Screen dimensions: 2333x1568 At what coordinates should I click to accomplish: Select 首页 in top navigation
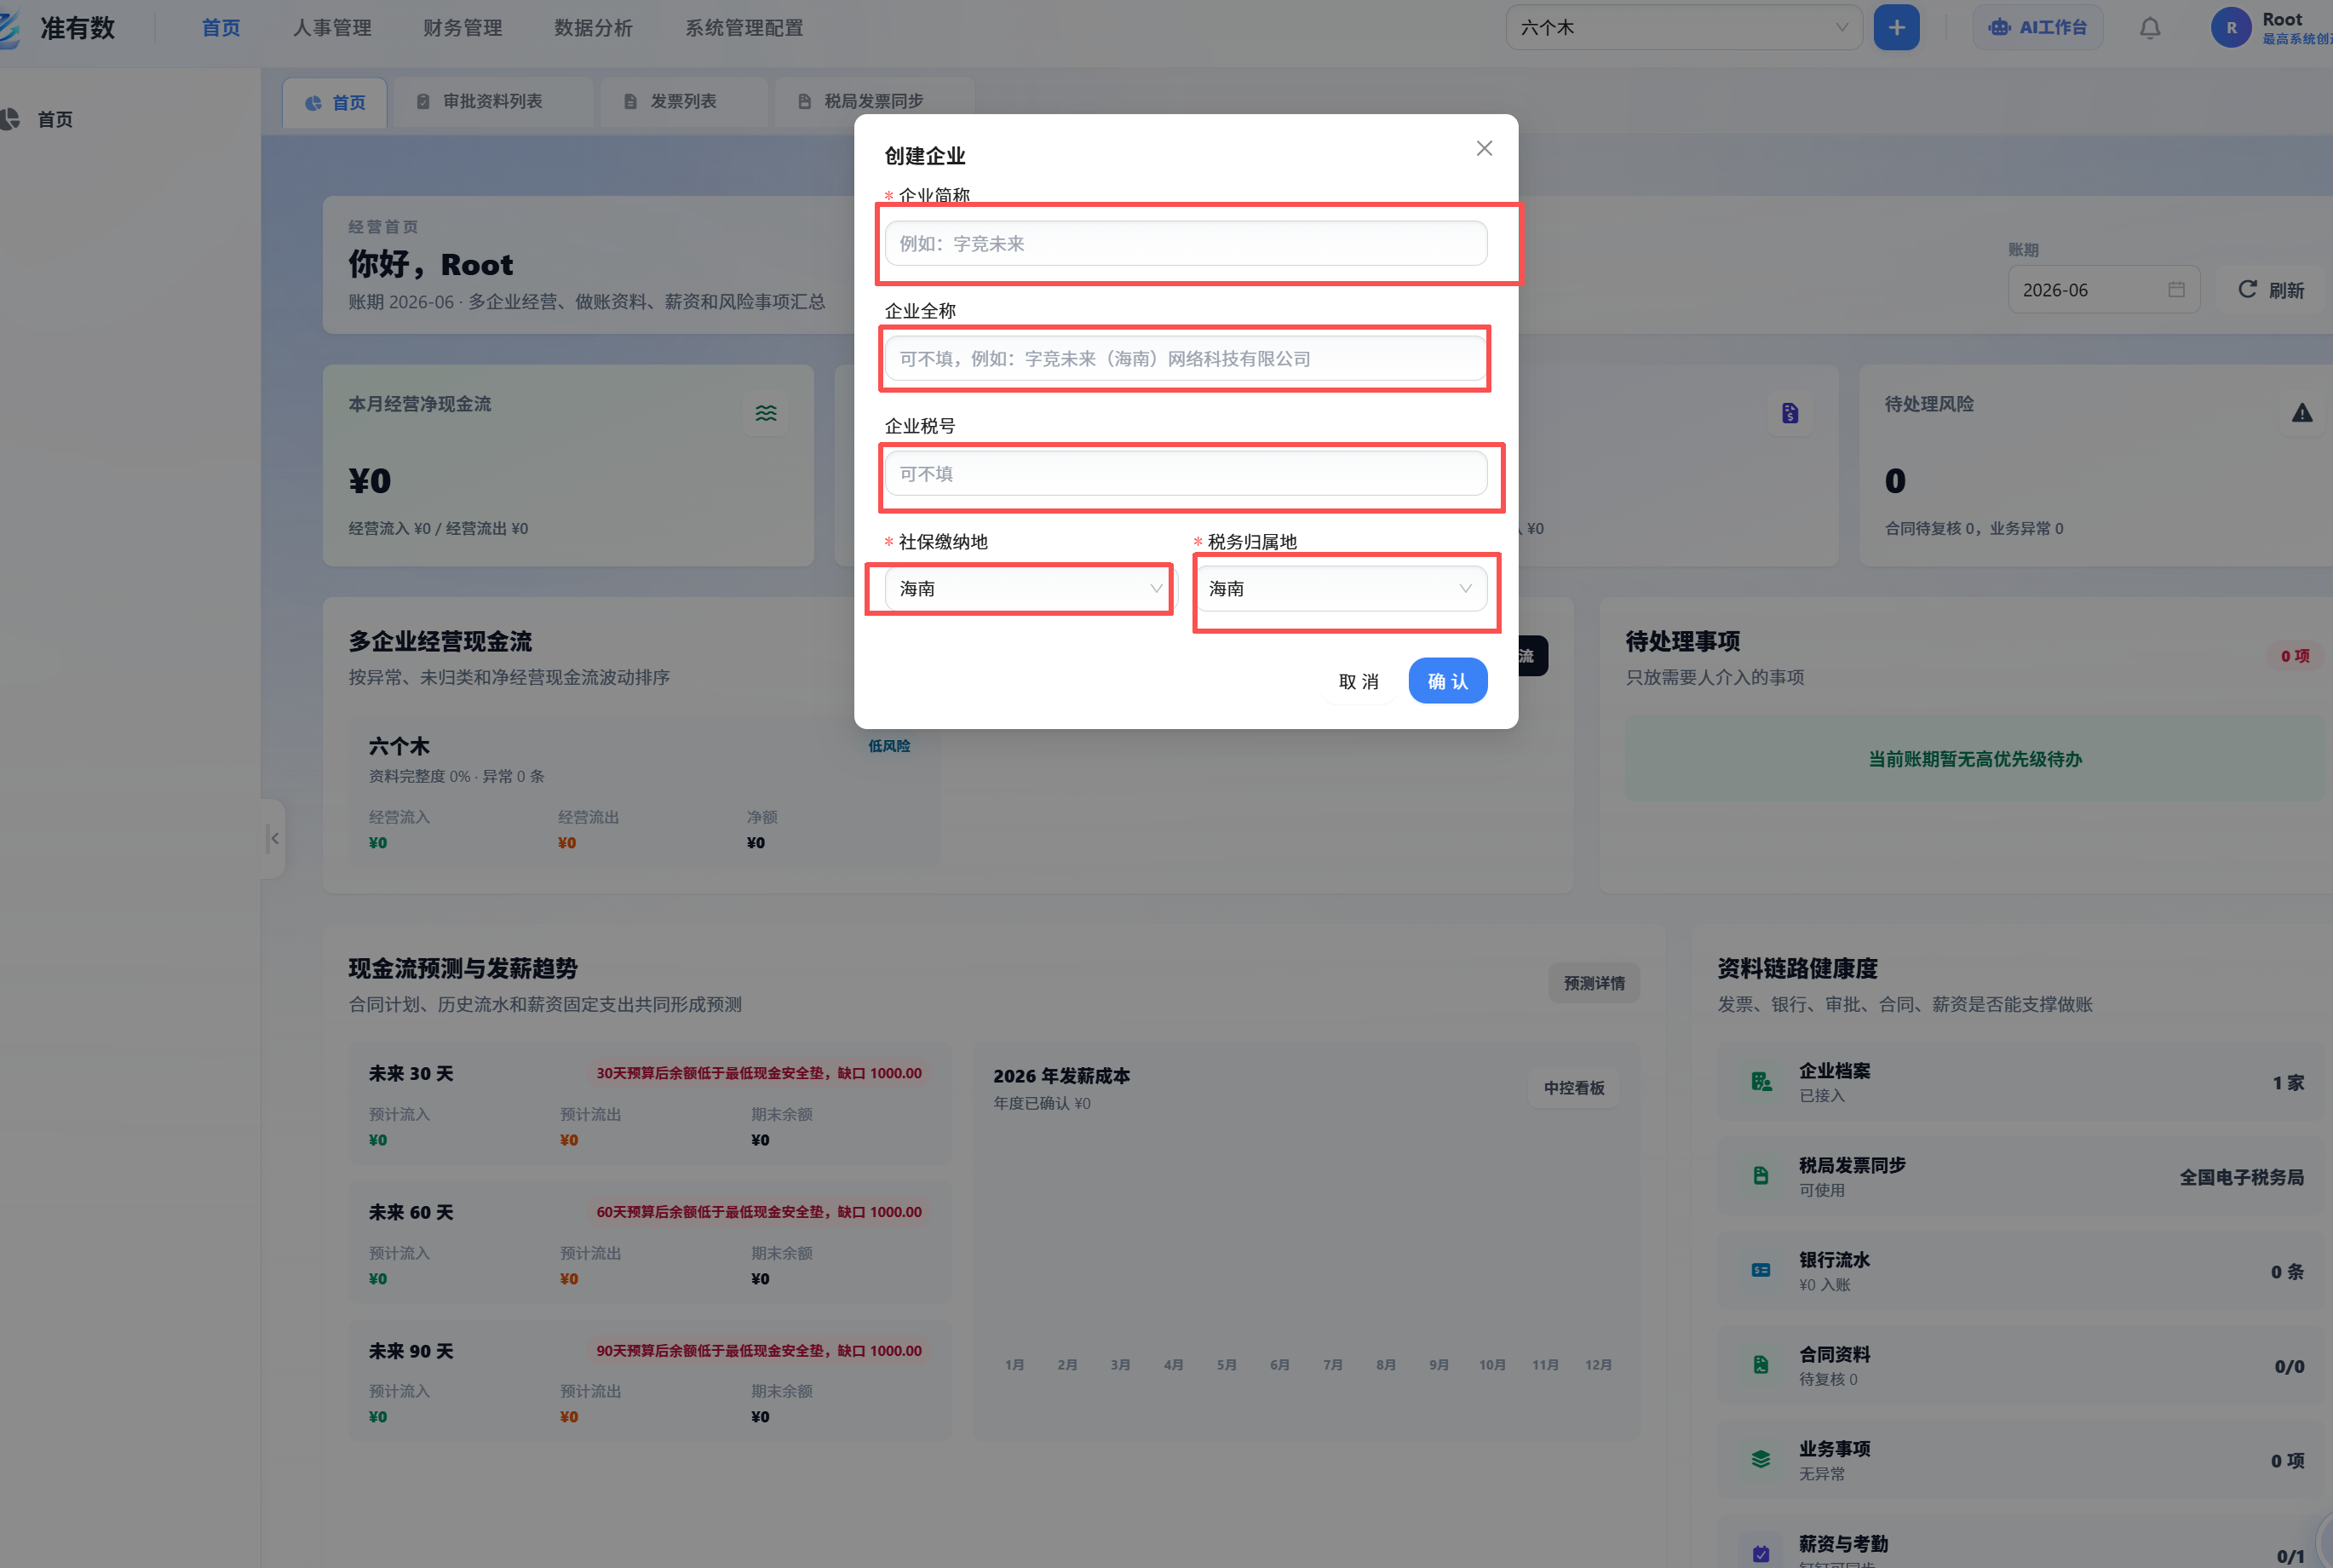pos(221,28)
